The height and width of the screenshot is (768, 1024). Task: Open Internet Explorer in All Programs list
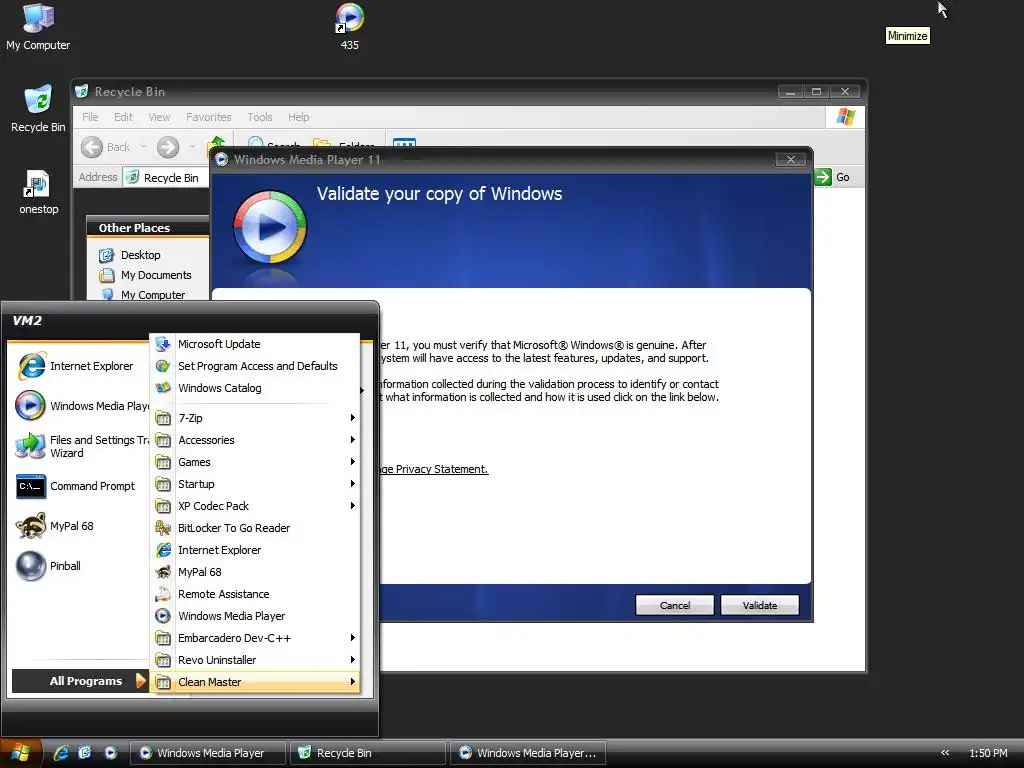tap(255, 550)
